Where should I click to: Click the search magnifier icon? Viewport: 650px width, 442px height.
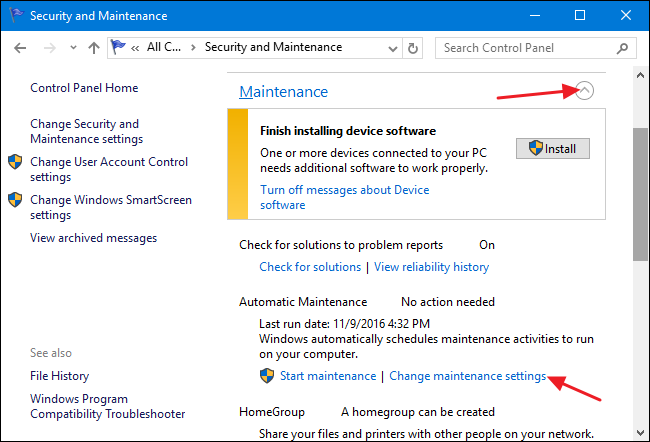coord(622,49)
